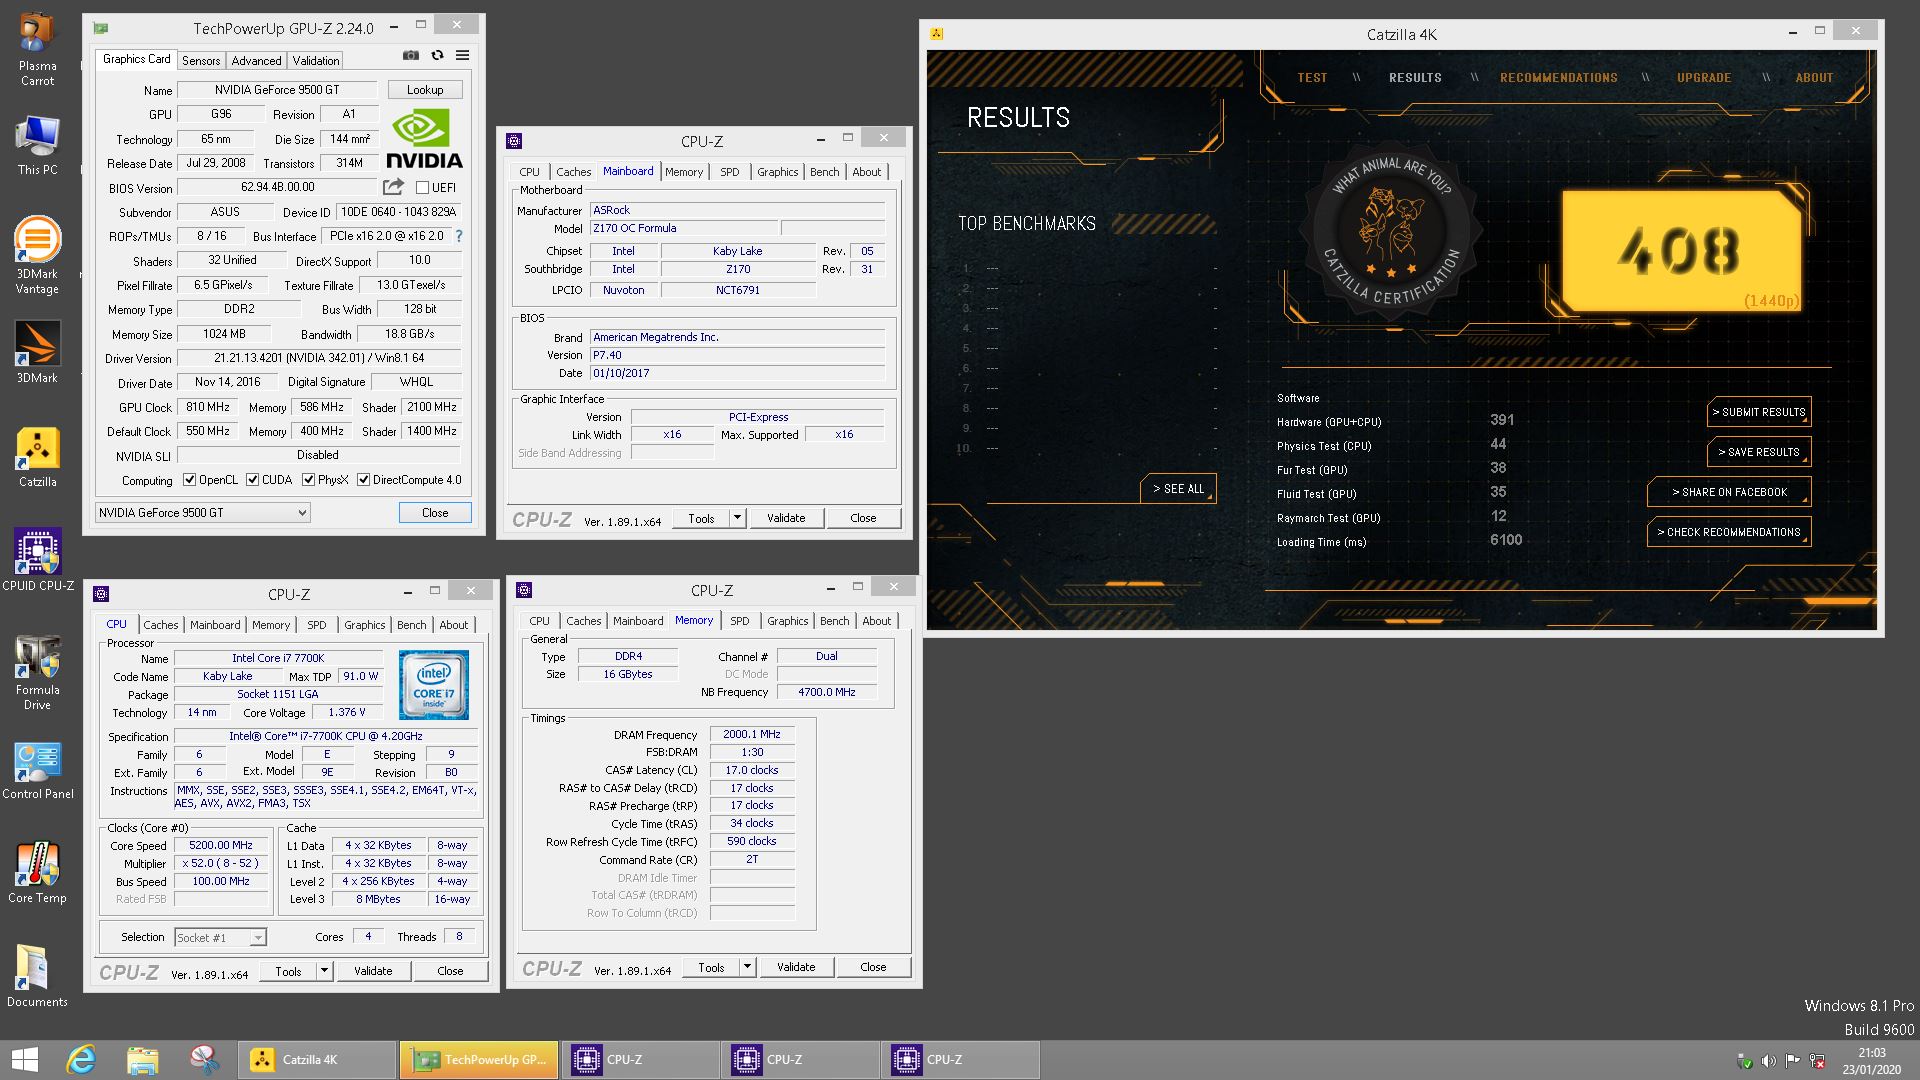
Task: Toggle OpenCL checkbox
Action: [x=189, y=480]
